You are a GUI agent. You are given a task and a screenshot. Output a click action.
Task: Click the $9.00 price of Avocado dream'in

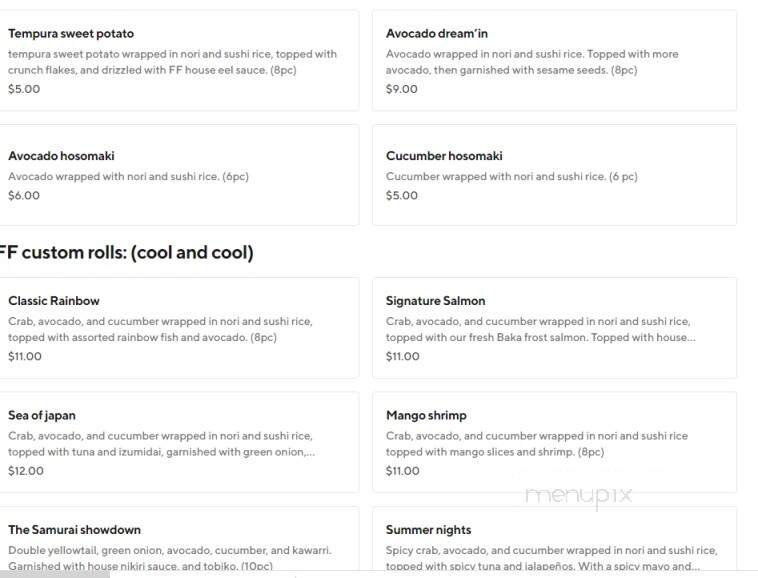[402, 89]
